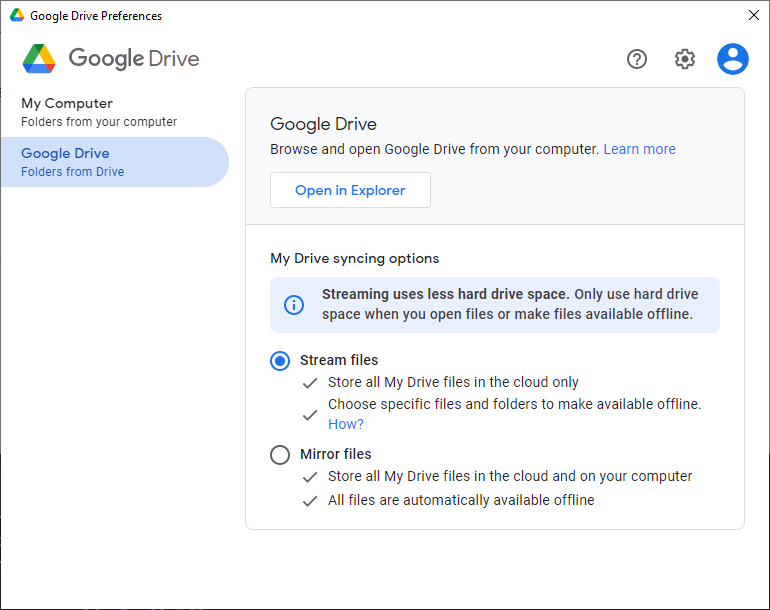Screen dimensions: 770x610
Task: Click the blue account profile avatar
Action: click(733, 59)
